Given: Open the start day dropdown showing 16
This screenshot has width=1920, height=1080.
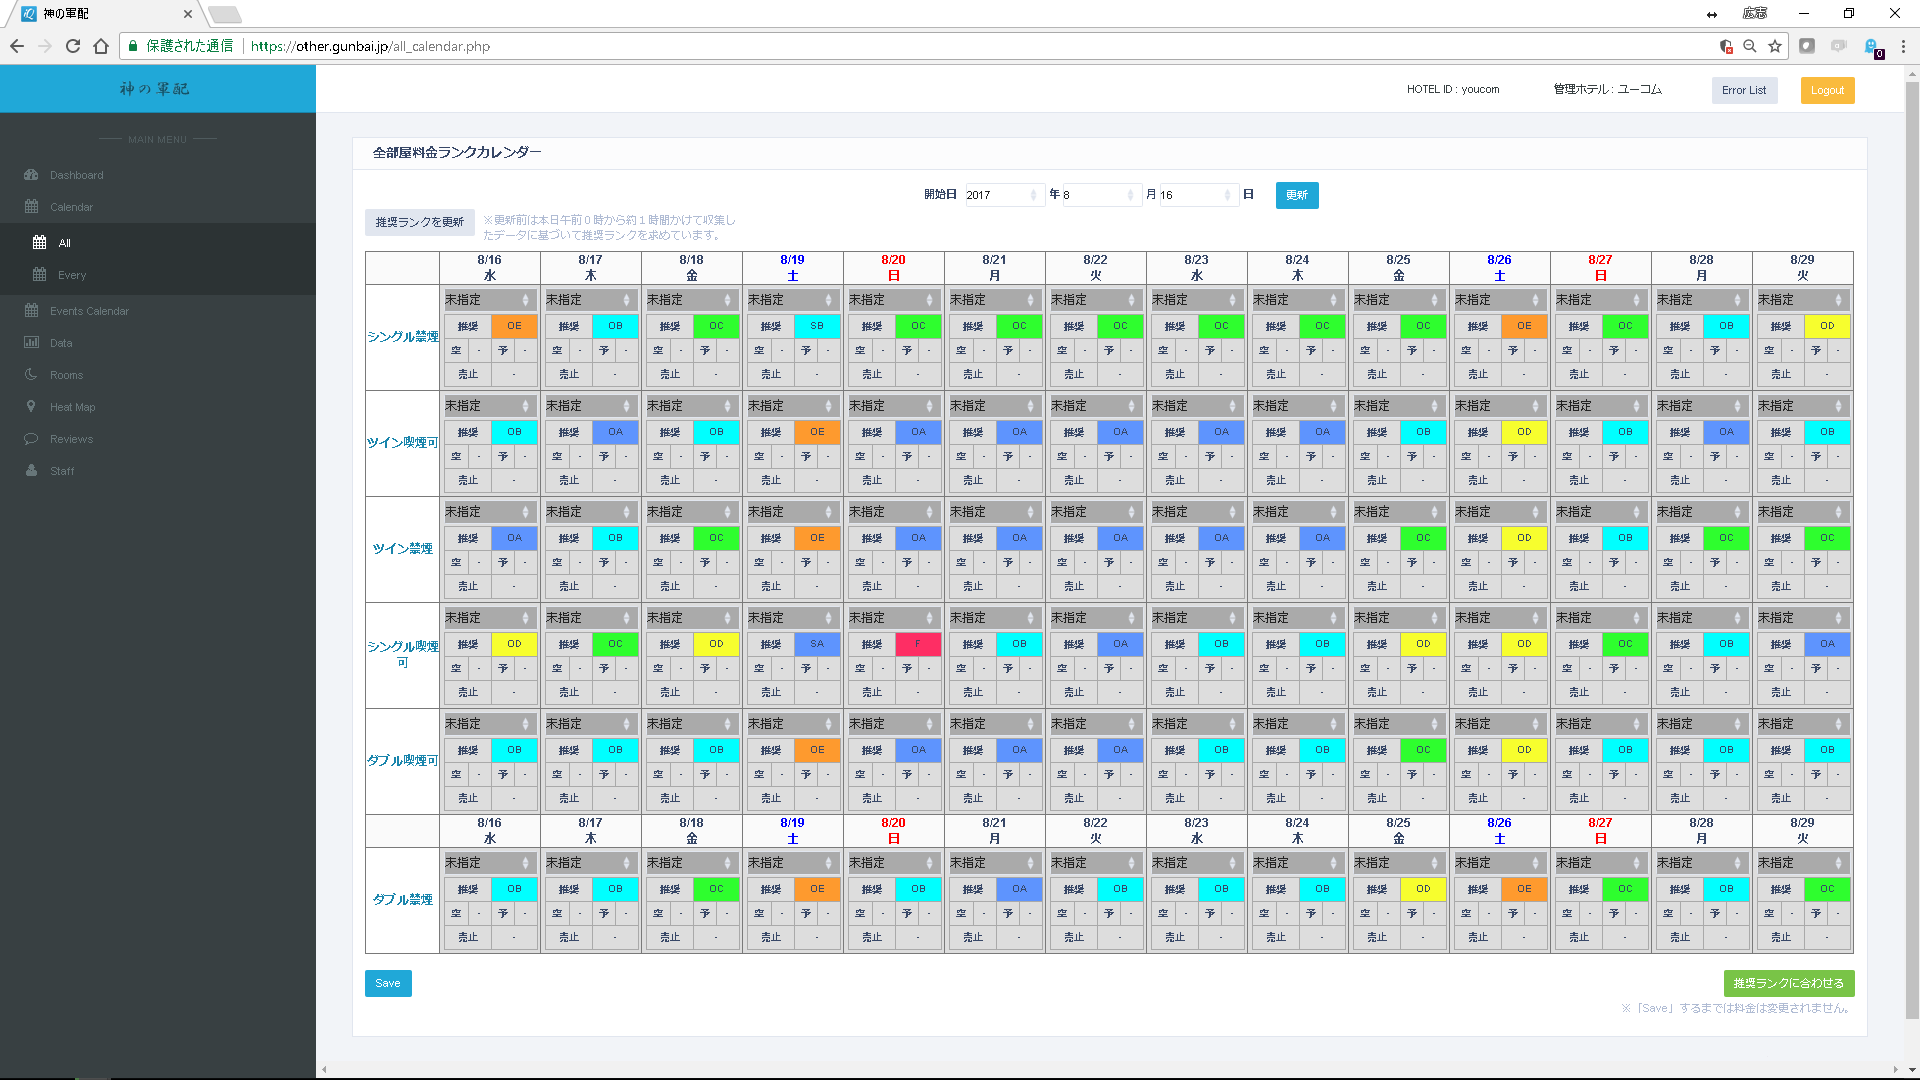Looking at the screenshot, I should (x=1197, y=195).
